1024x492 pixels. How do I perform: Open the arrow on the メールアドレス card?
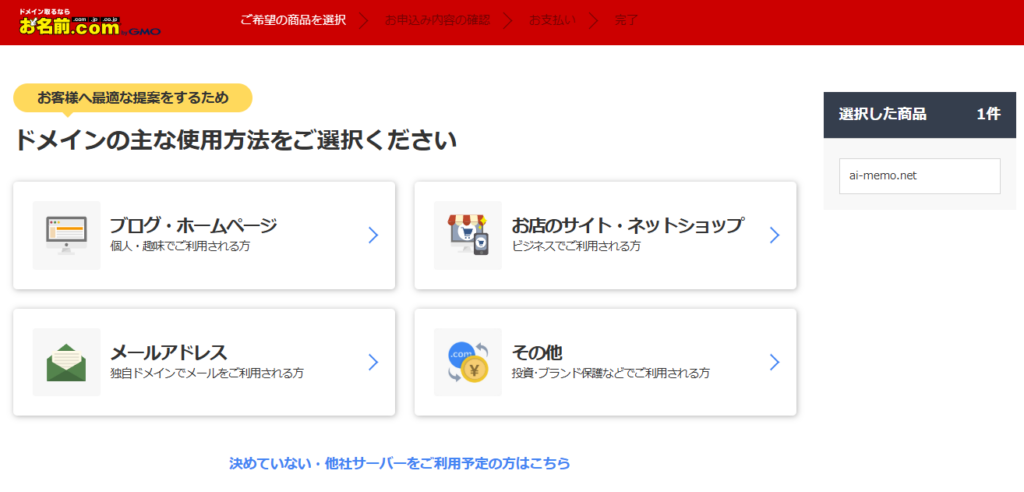[373, 362]
